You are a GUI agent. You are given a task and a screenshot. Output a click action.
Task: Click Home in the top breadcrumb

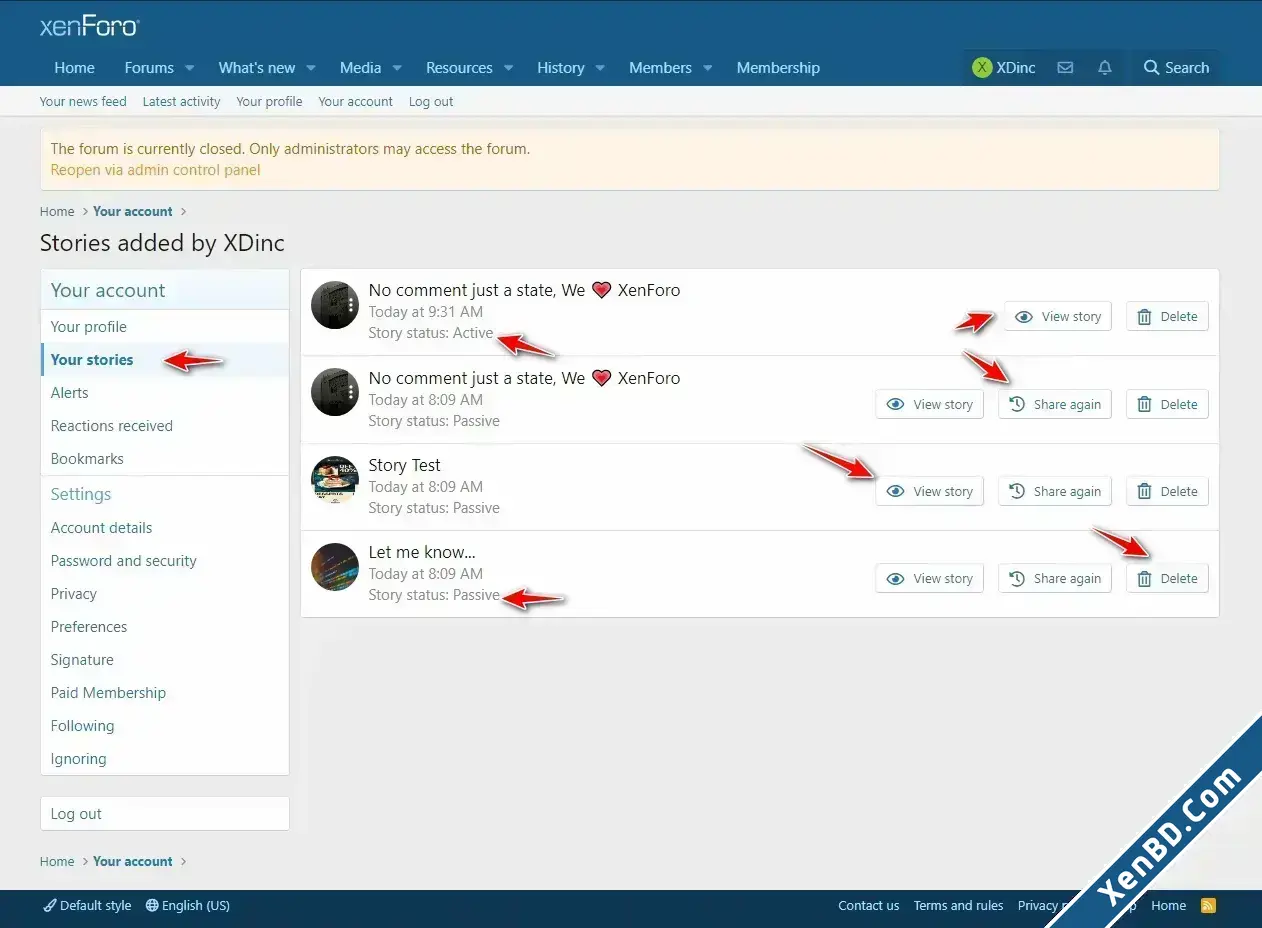(57, 212)
